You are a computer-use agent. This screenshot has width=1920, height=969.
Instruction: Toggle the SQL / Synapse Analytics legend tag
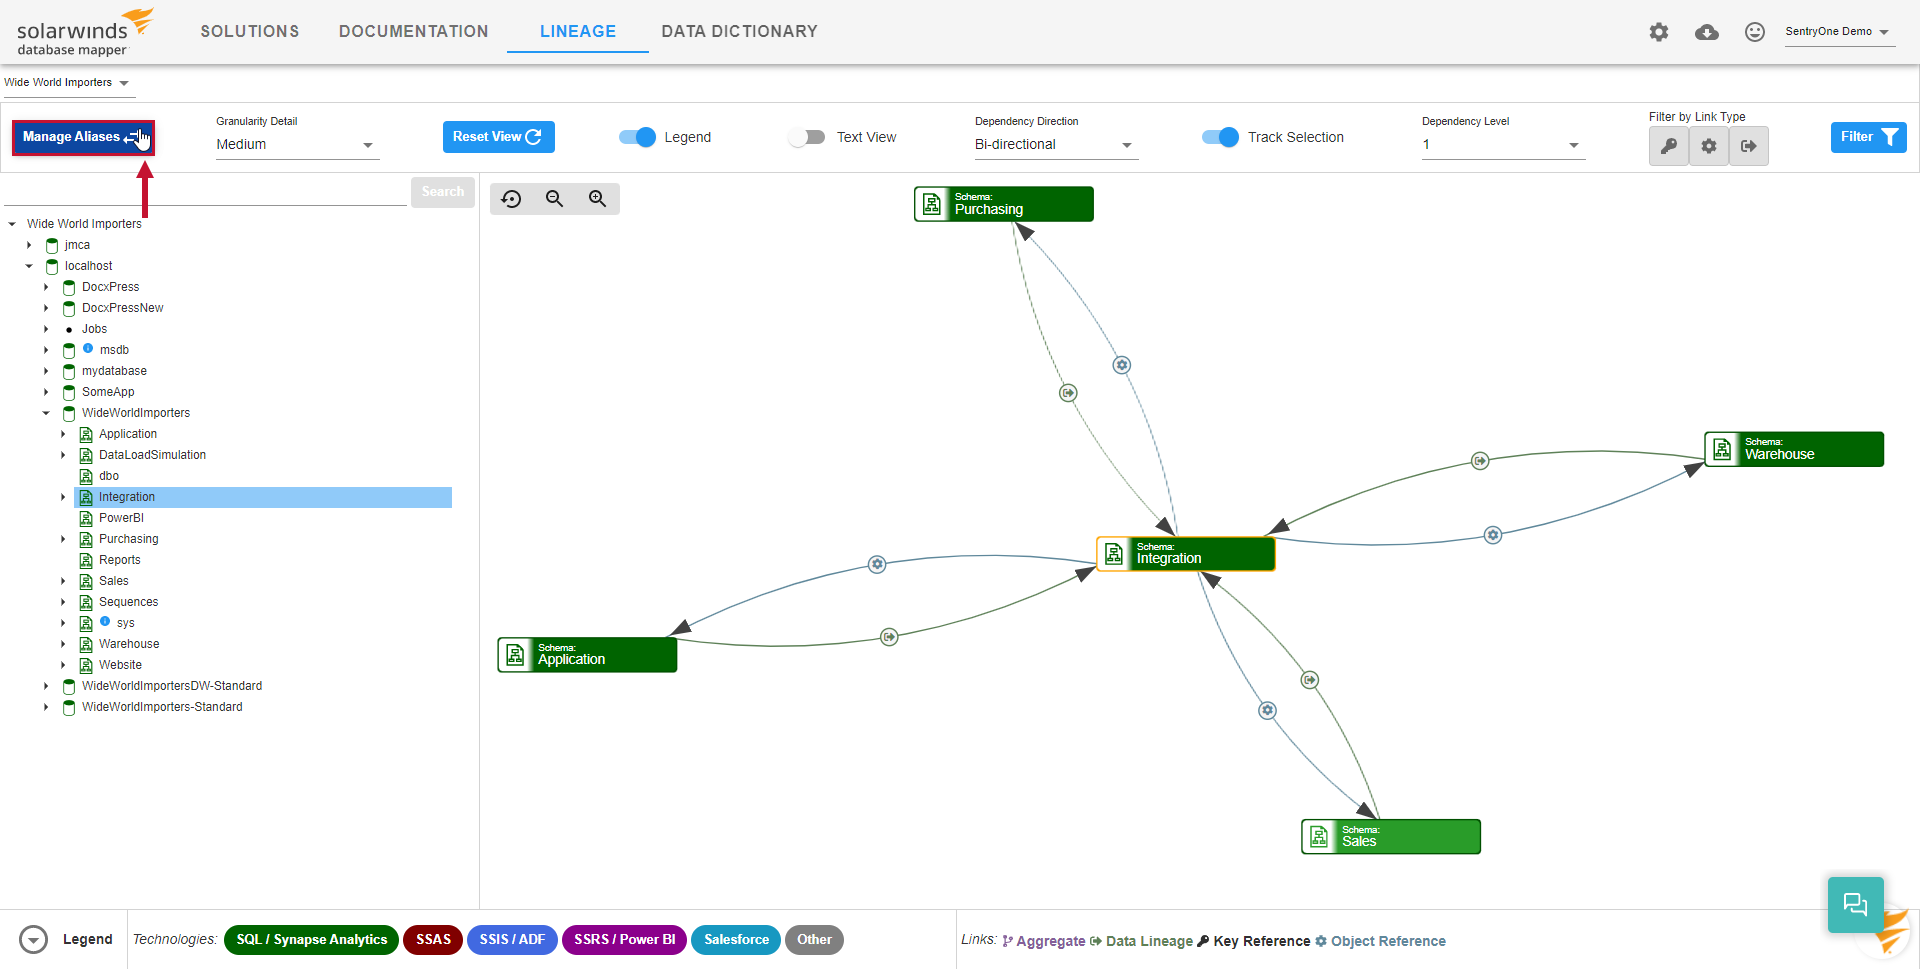point(311,940)
